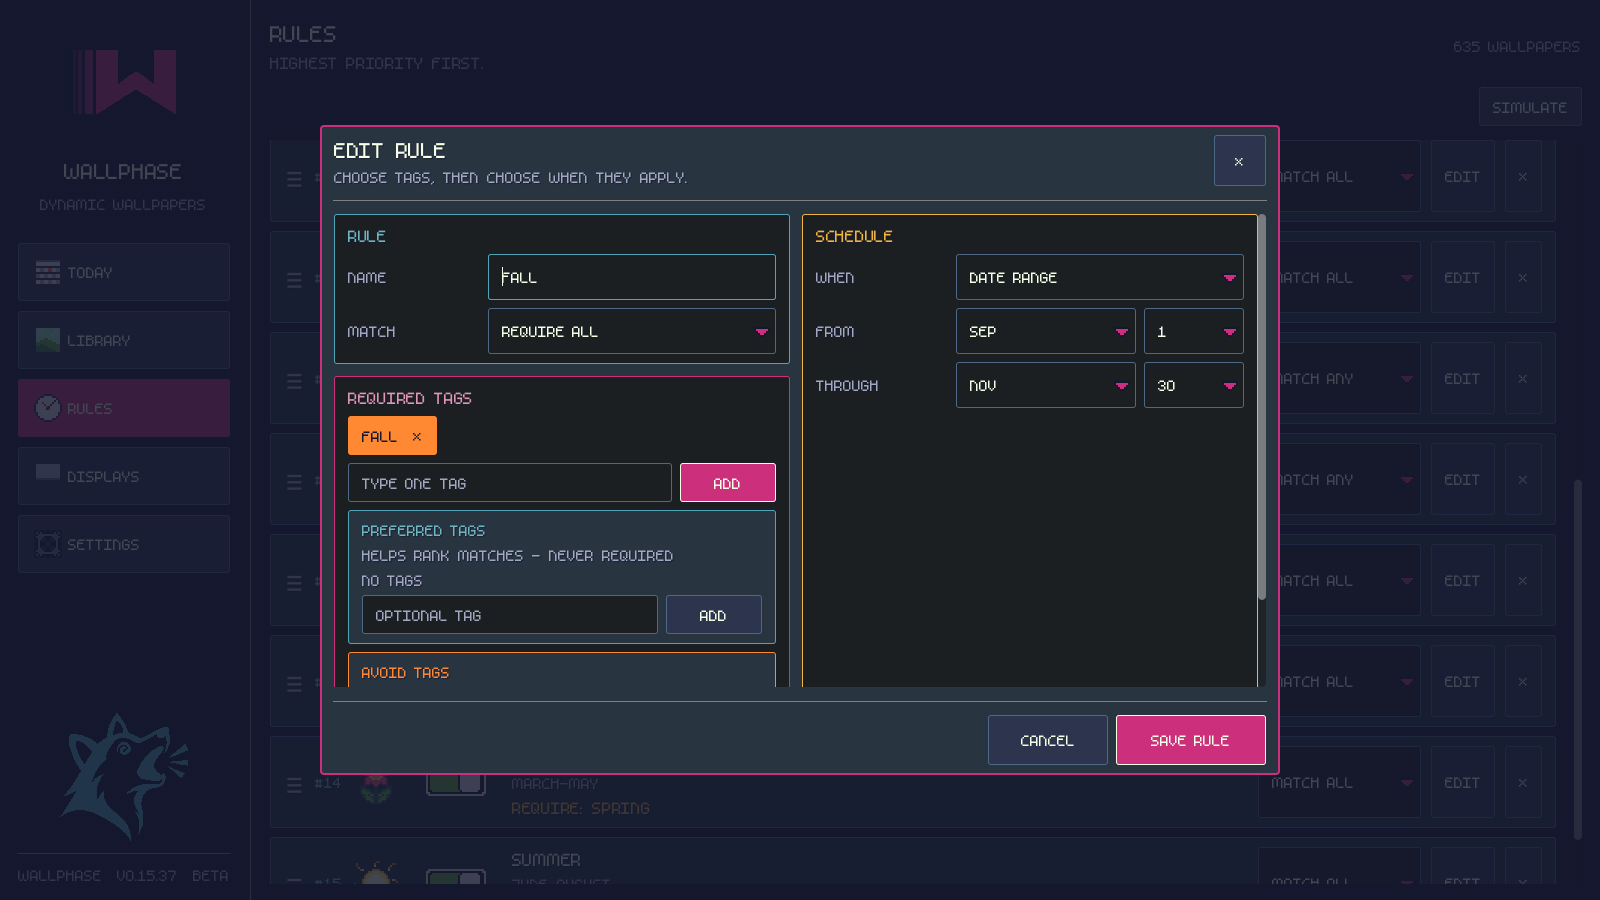Open Settings via its gear icon

coord(48,544)
